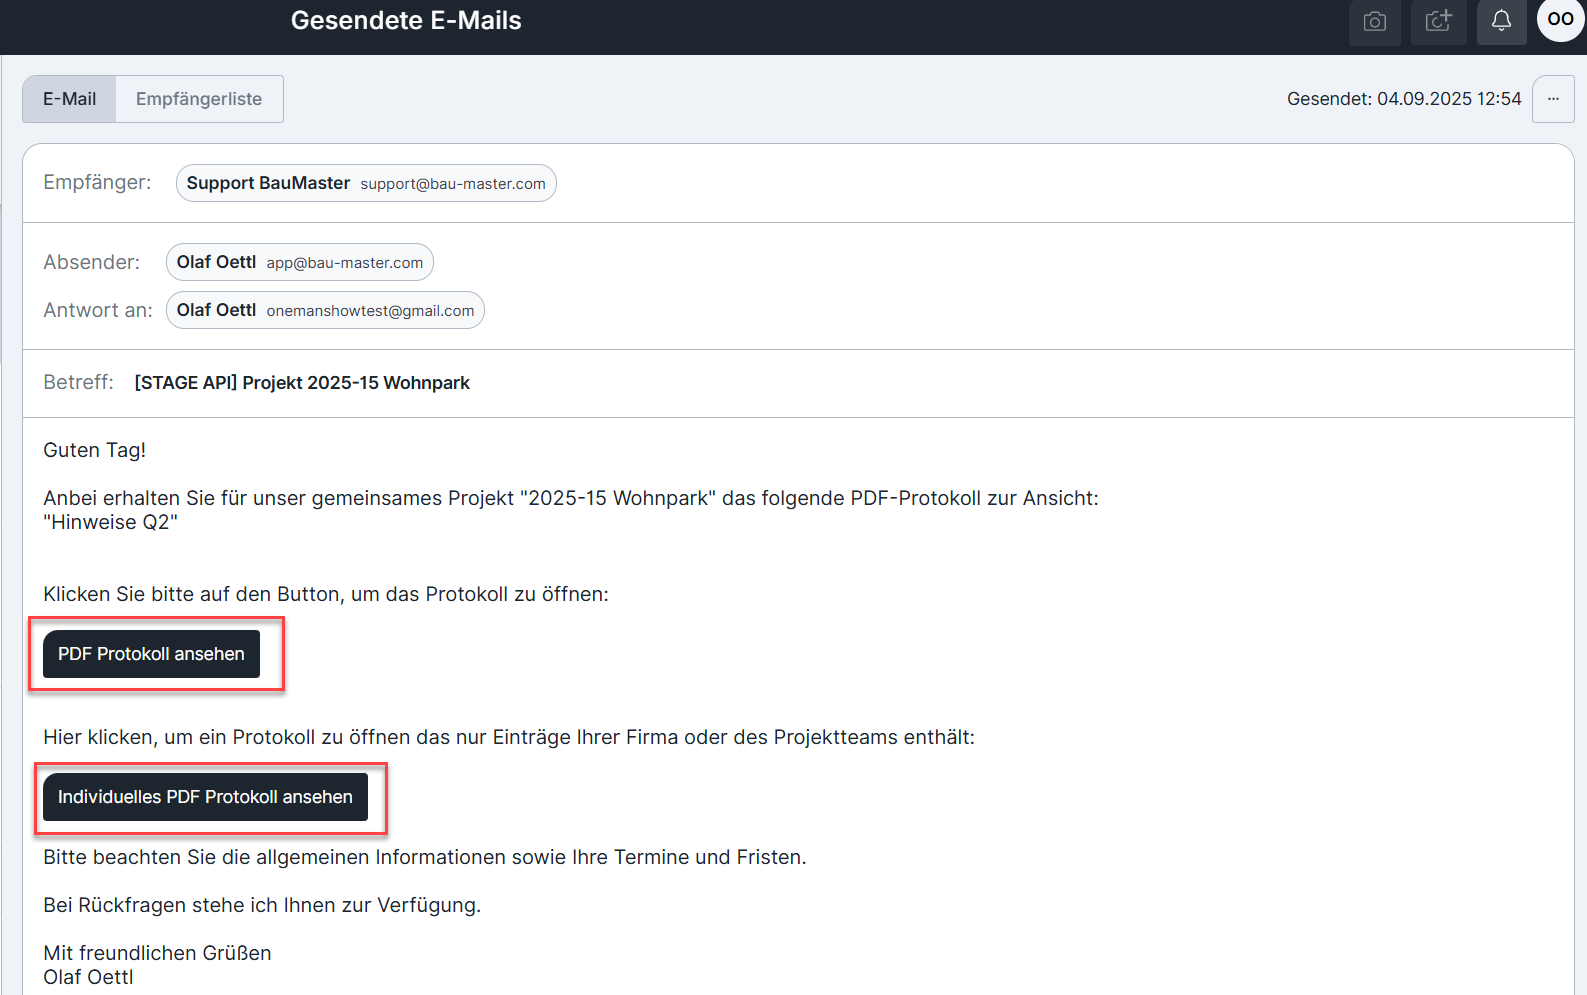Click the Gesendete E-Mails page title
The height and width of the screenshot is (995, 1587).
coord(406,21)
